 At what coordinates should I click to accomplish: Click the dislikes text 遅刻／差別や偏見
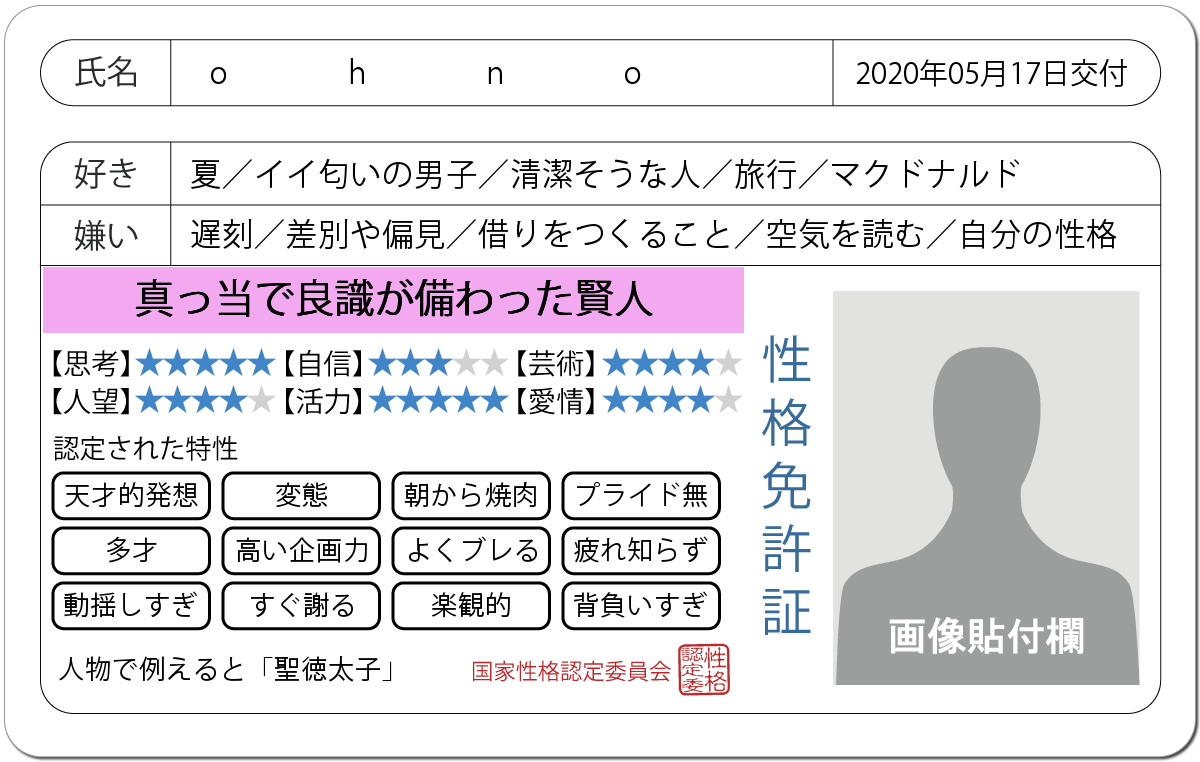coord(317,236)
